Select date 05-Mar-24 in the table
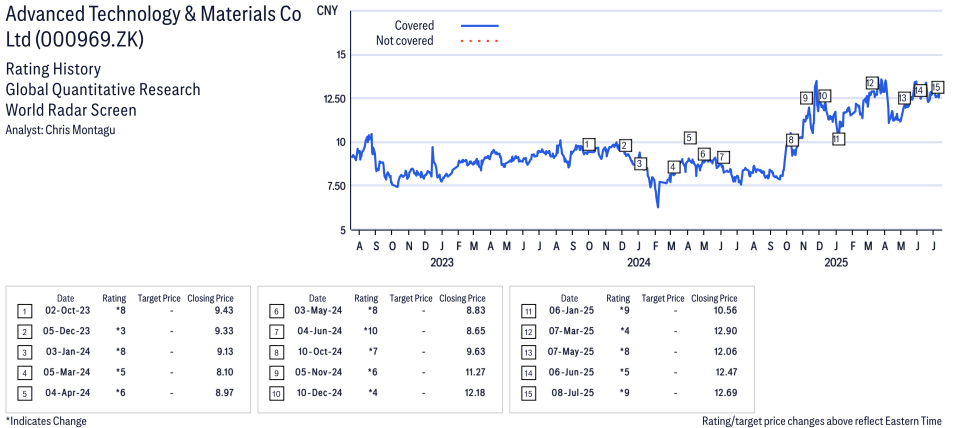Screen dimensions: 953x428 68,372
